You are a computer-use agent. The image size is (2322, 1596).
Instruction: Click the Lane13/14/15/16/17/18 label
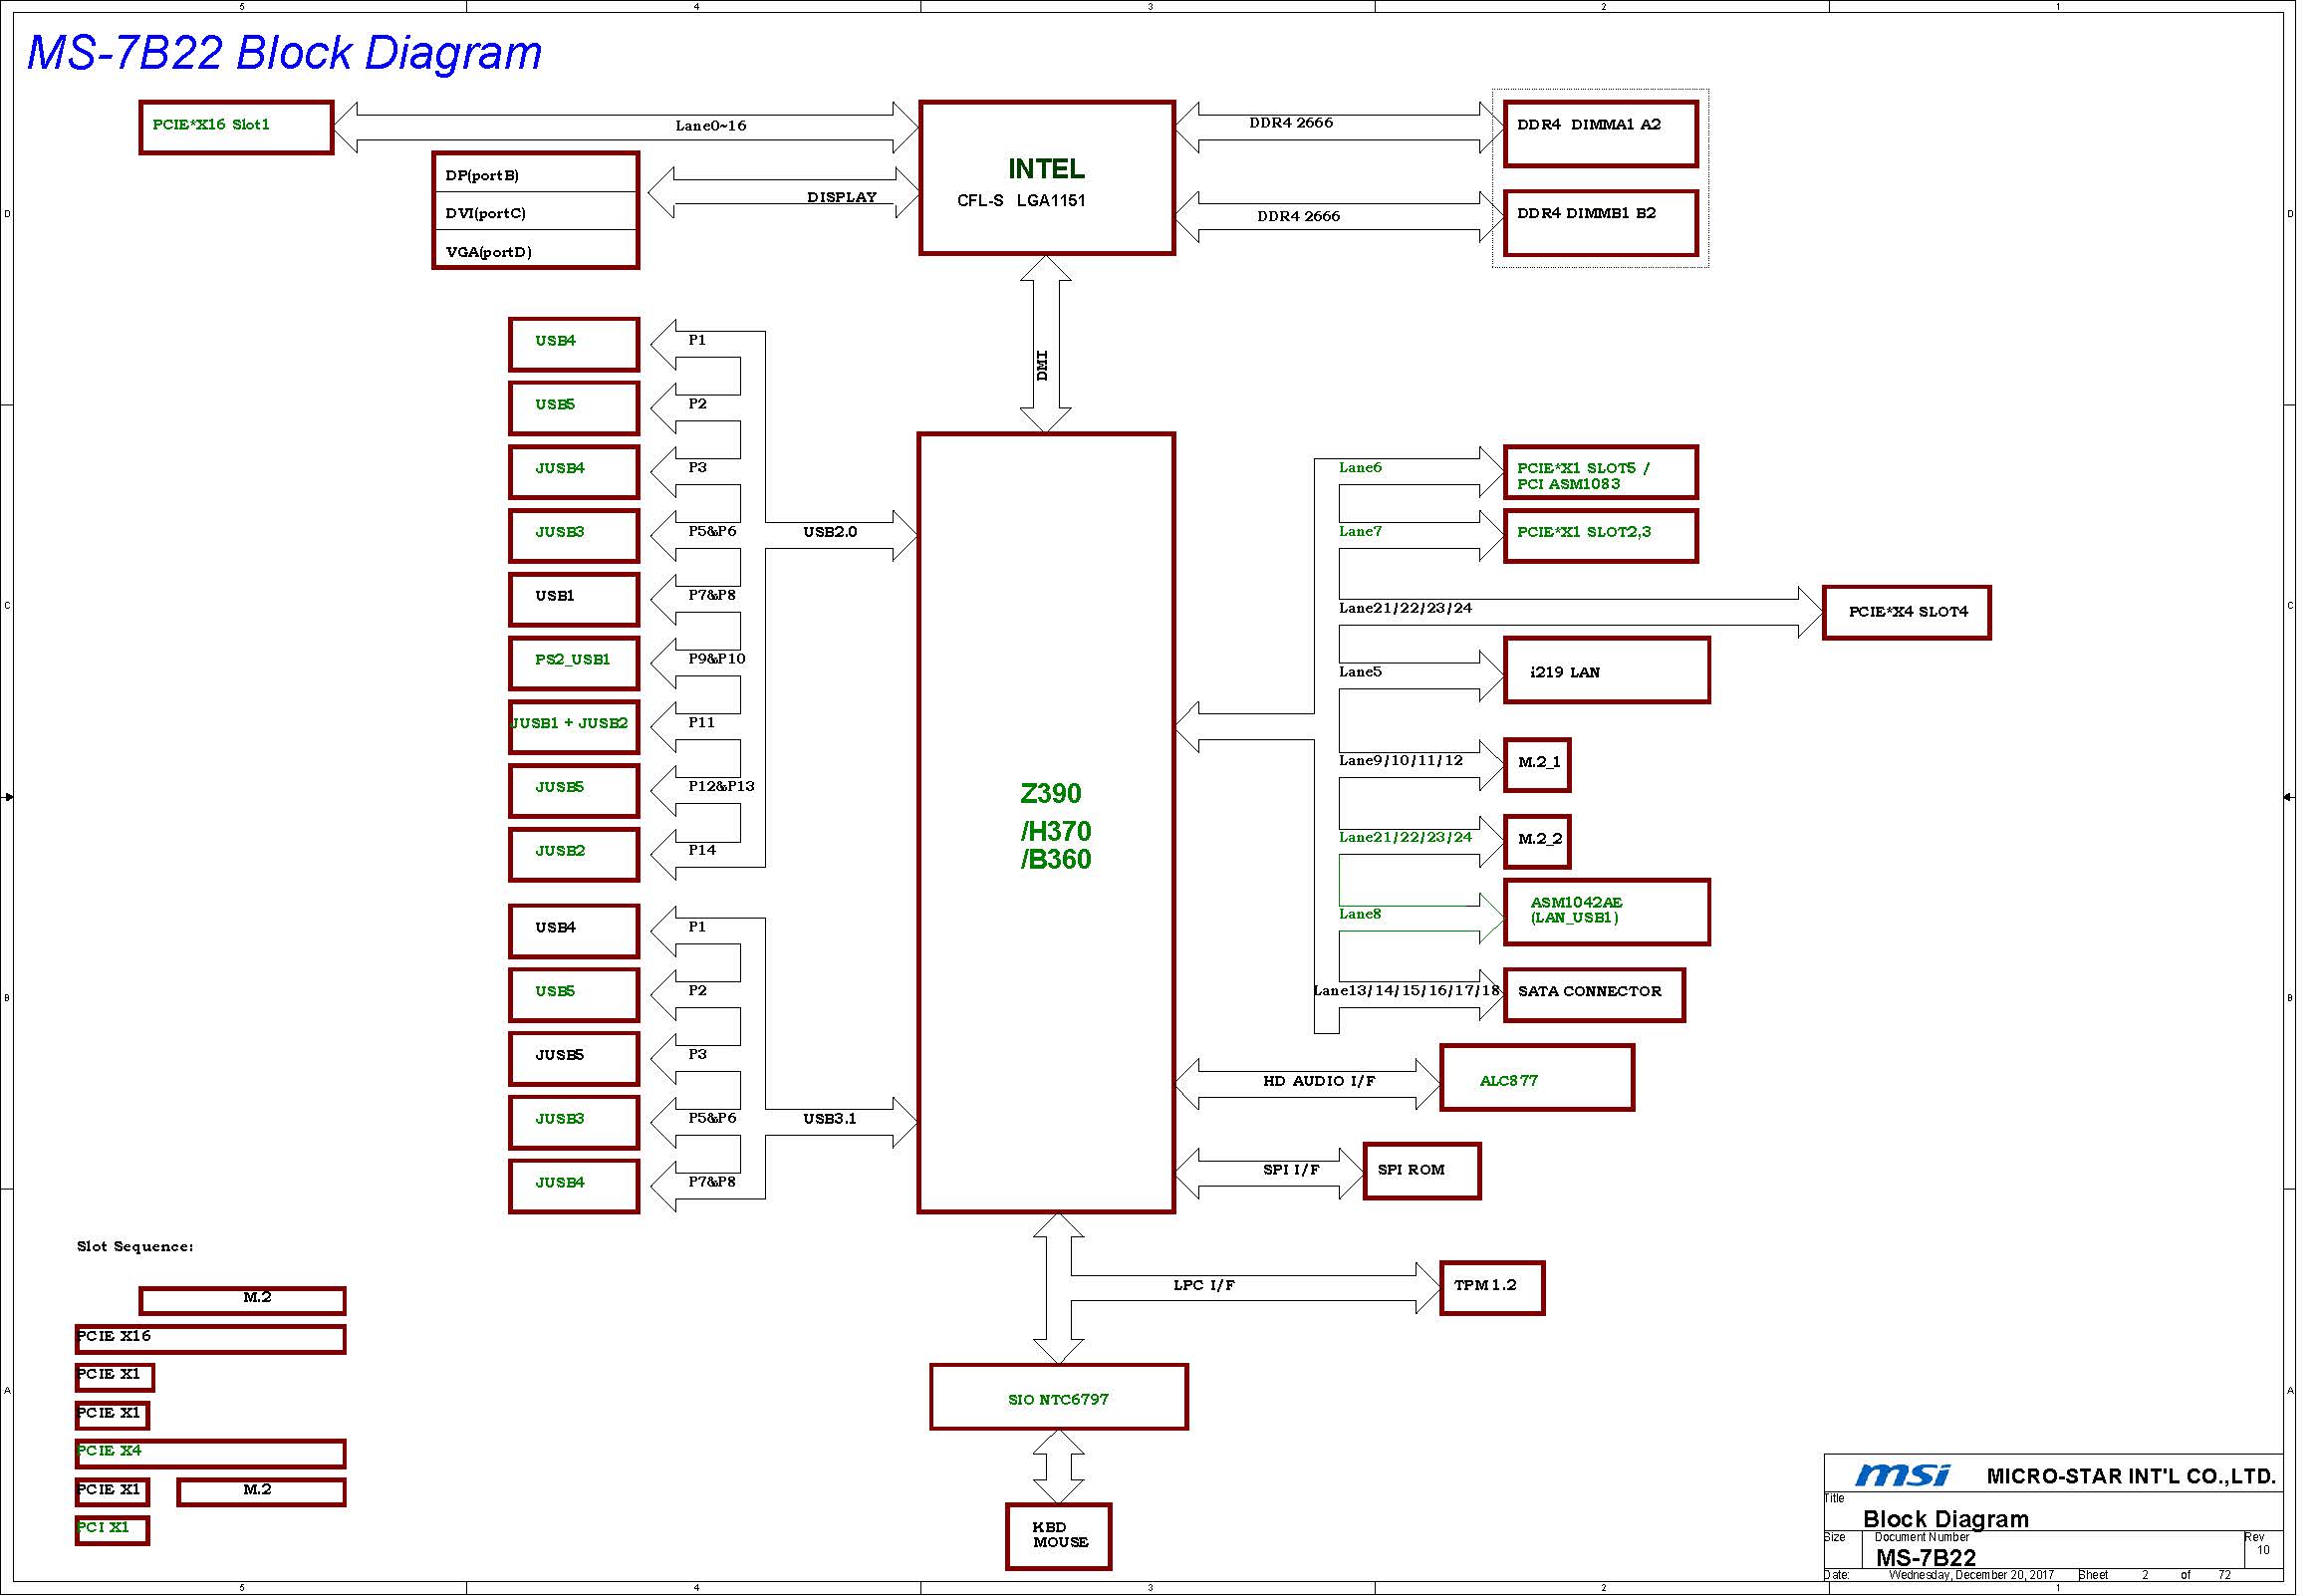click(1407, 990)
